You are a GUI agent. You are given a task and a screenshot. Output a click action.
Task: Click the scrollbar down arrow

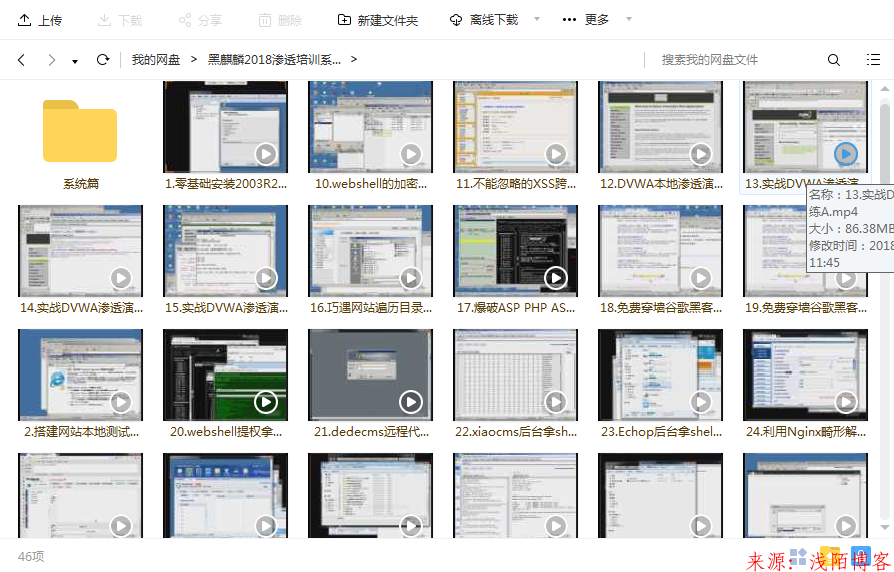click(884, 528)
